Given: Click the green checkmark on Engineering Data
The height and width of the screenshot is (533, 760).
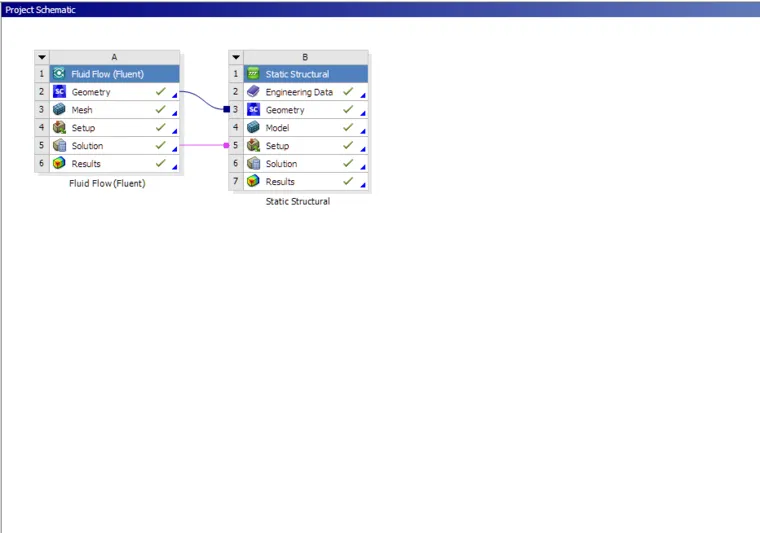Looking at the screenshot, I should 348,91.
